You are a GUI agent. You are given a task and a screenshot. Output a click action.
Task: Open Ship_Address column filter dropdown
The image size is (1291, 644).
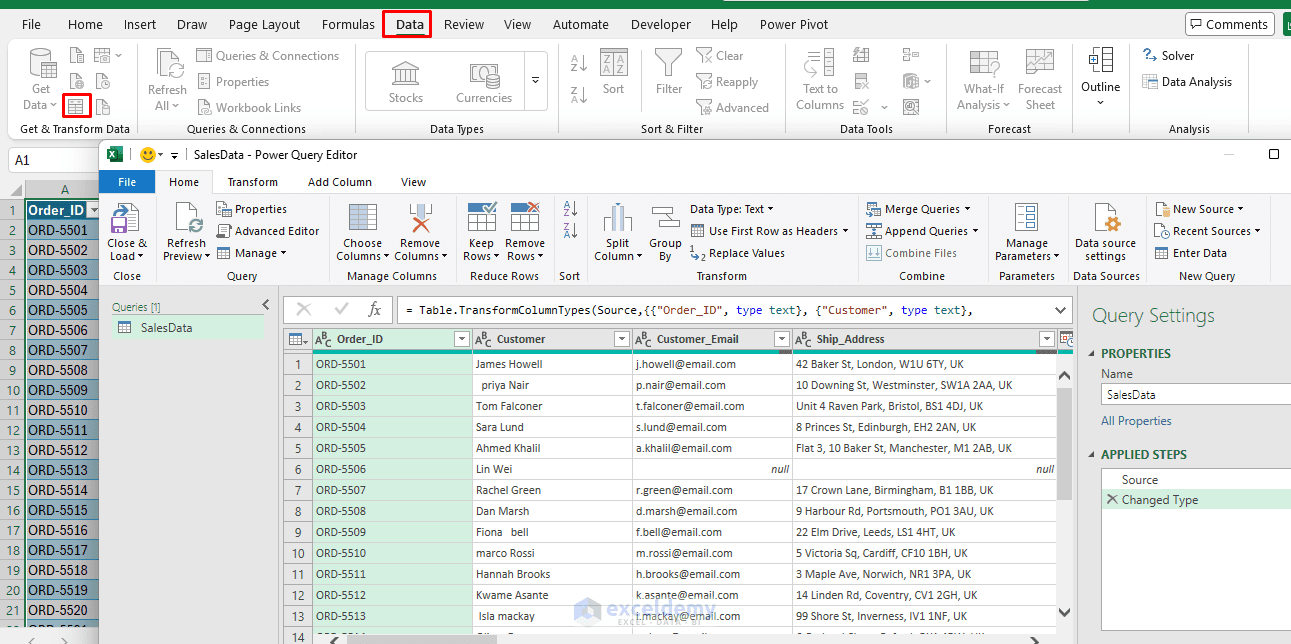tap(1046, 340)
